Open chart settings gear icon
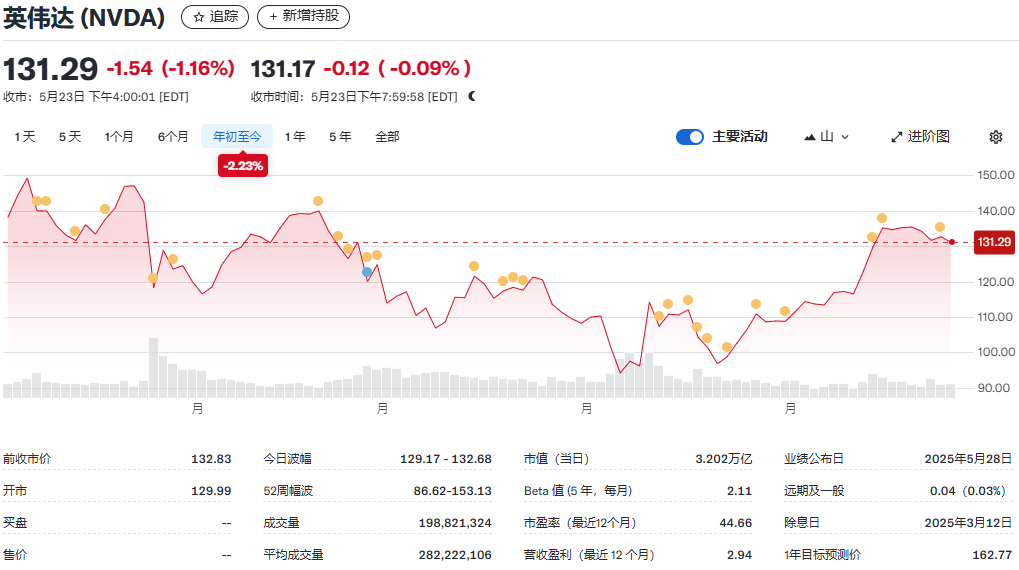This screenshot has height=570, width=1019. (996, 137)
